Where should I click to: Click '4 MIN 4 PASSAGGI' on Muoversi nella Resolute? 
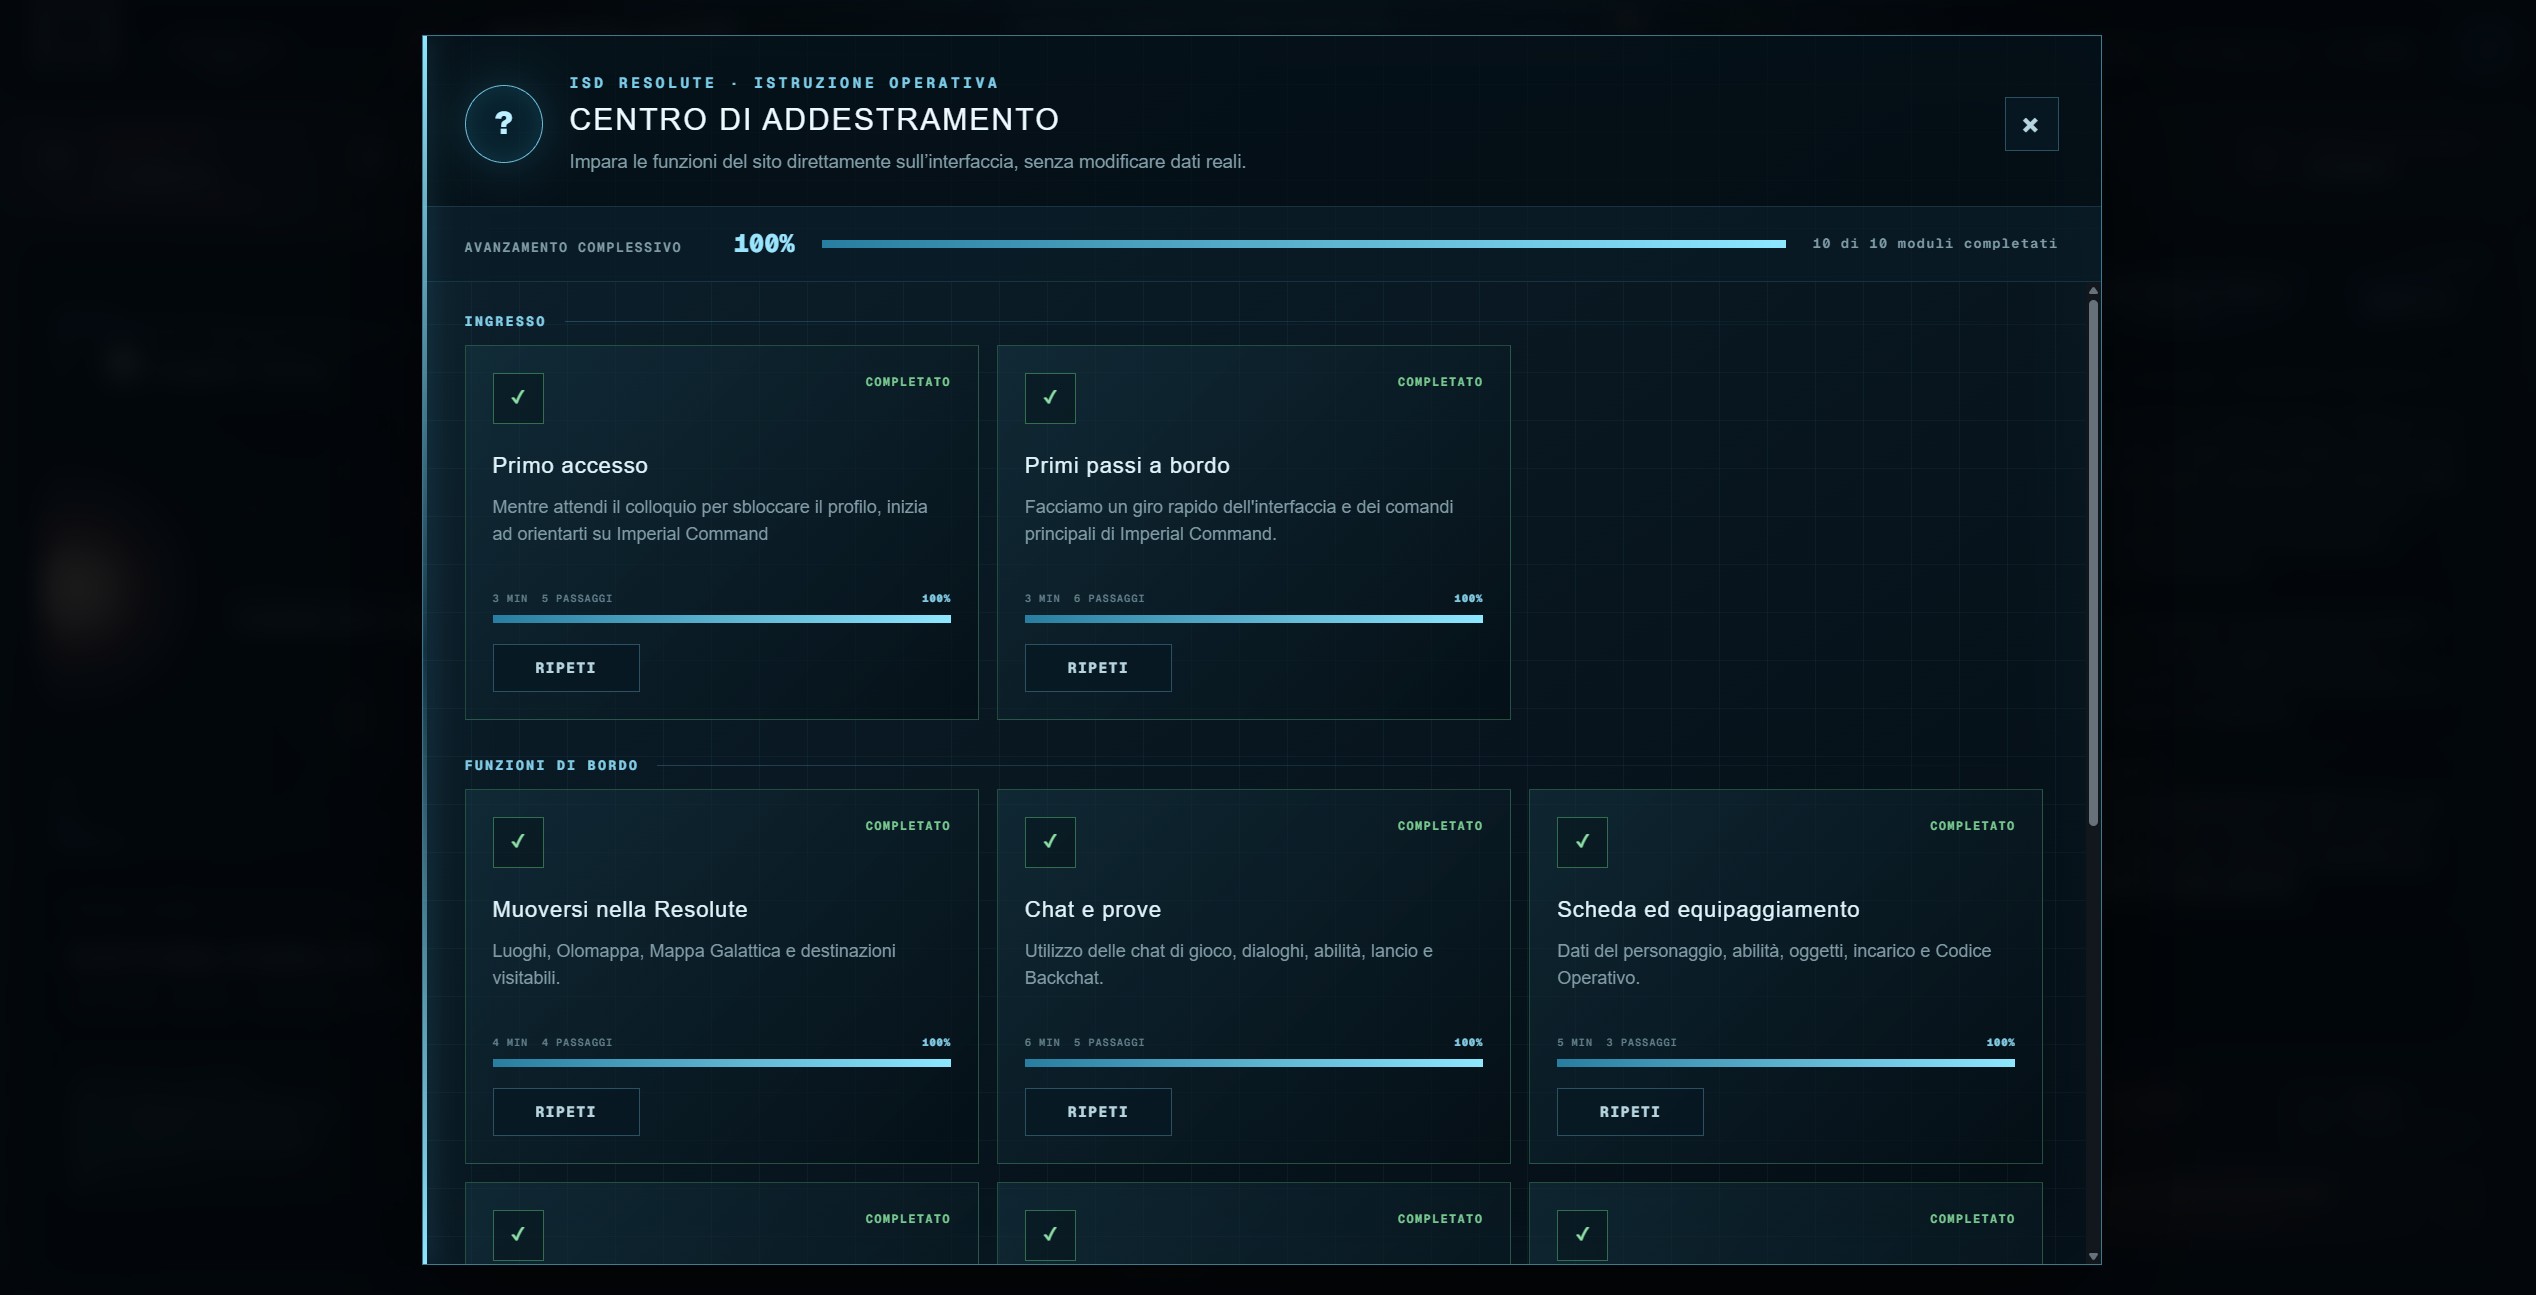552,1042
